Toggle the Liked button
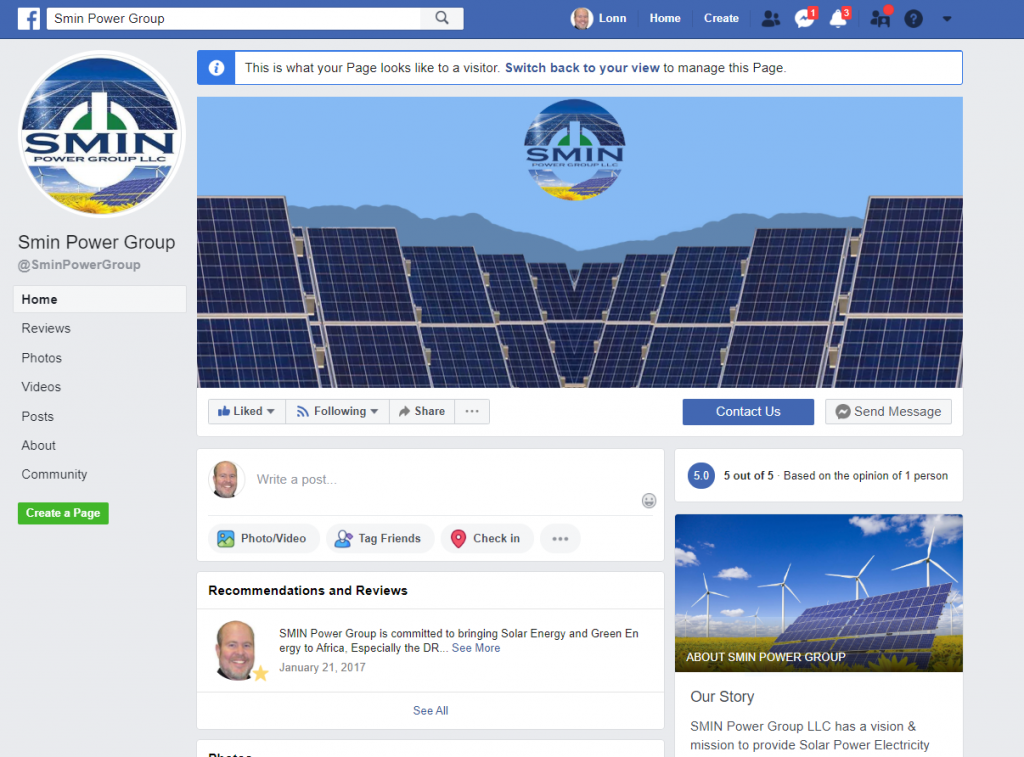Screen dimensions: 1024x757 click(x=246, y=411)
